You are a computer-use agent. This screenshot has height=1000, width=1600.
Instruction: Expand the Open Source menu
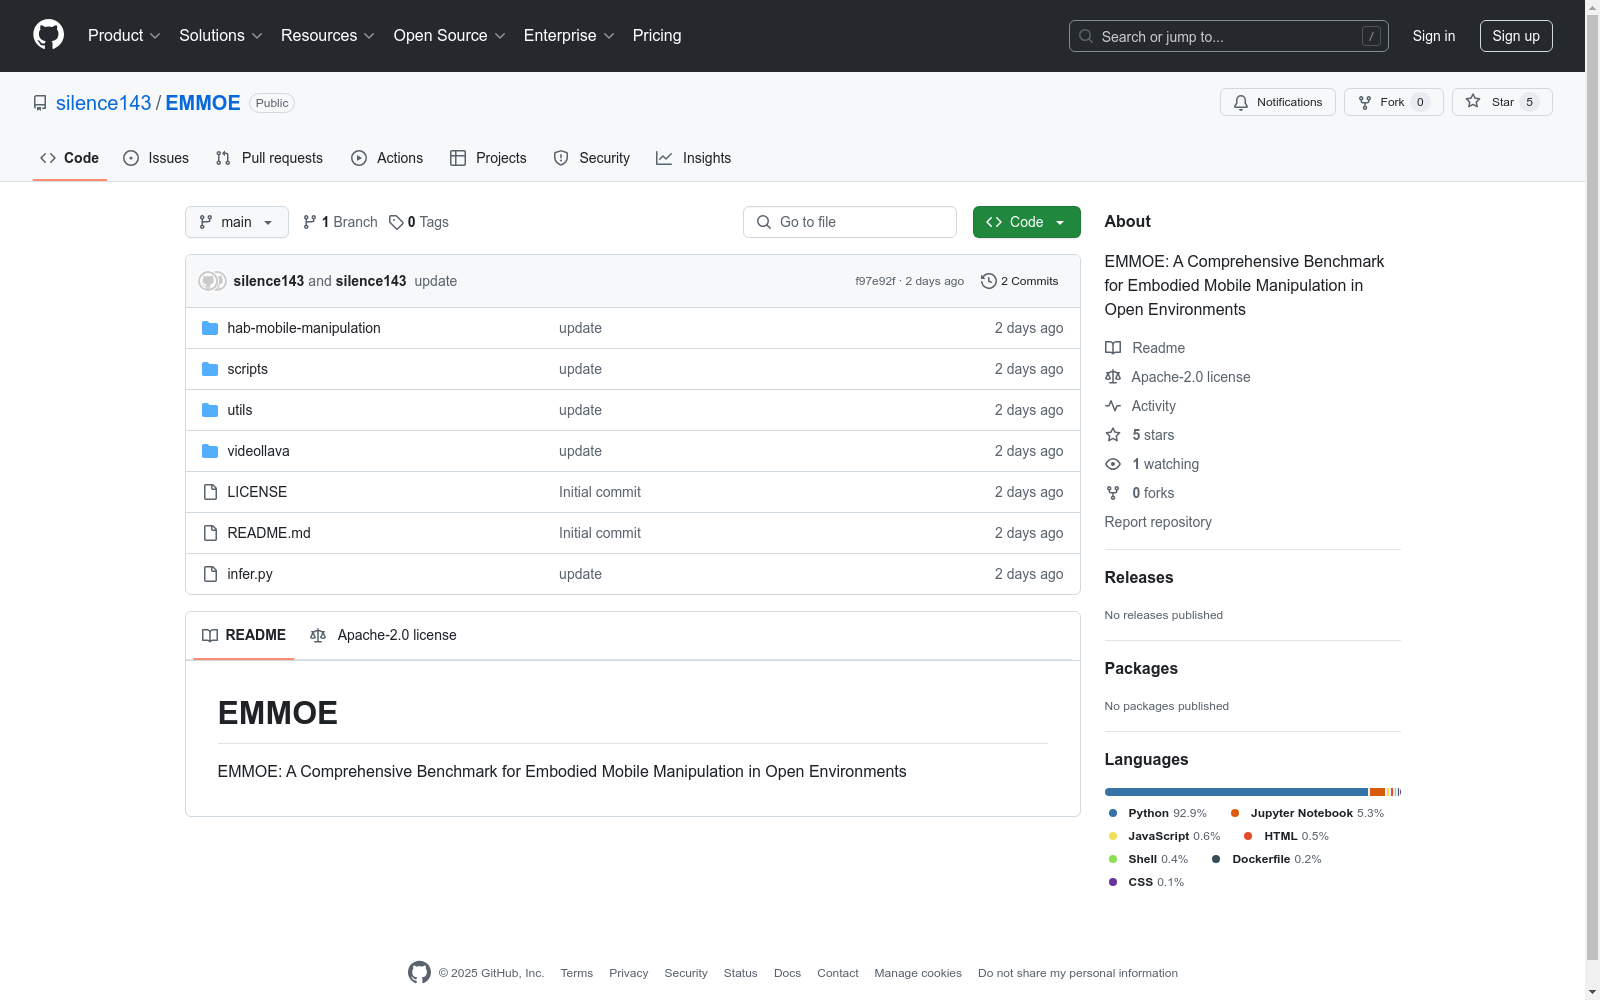point(450,35)
